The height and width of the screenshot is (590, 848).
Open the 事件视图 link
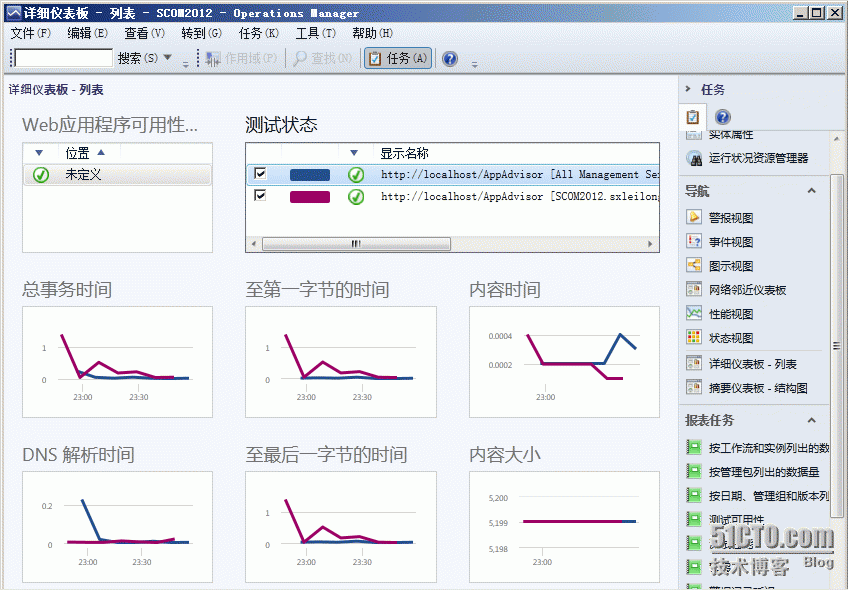[731, 242]
